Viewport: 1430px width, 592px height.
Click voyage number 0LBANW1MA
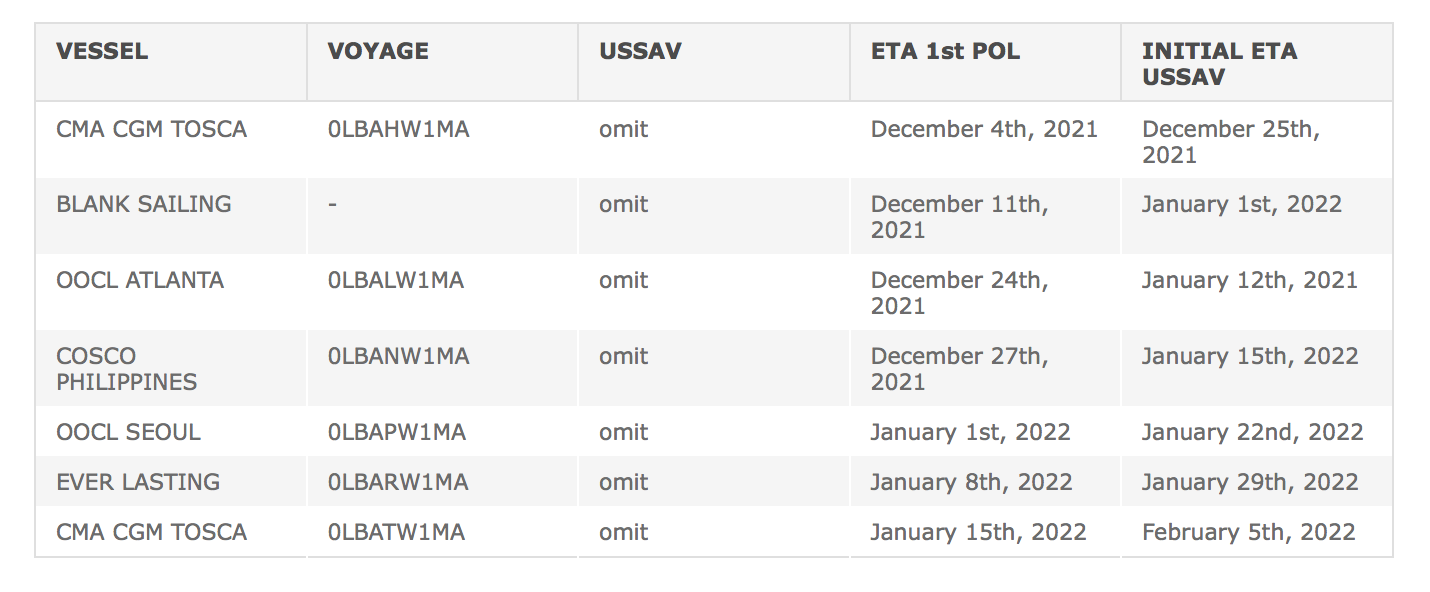tap(398, 357)
